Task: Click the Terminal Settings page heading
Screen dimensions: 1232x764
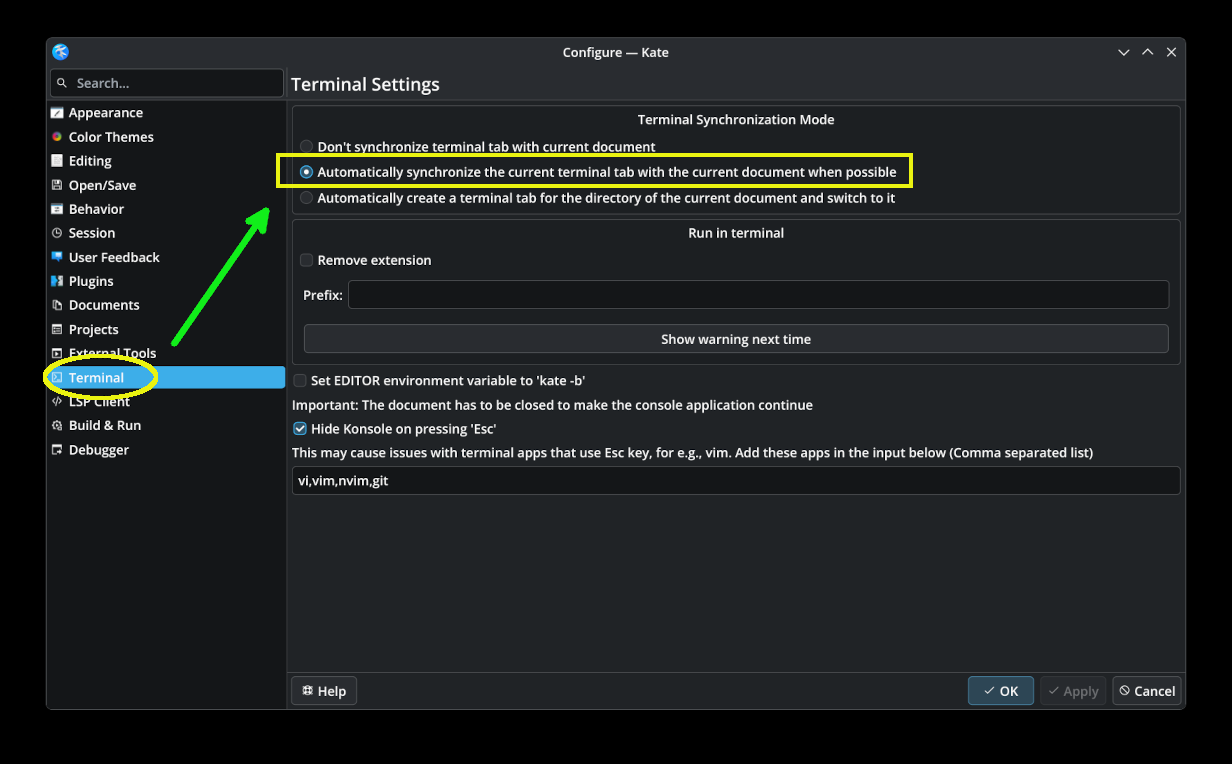Action: coord(365,84)
